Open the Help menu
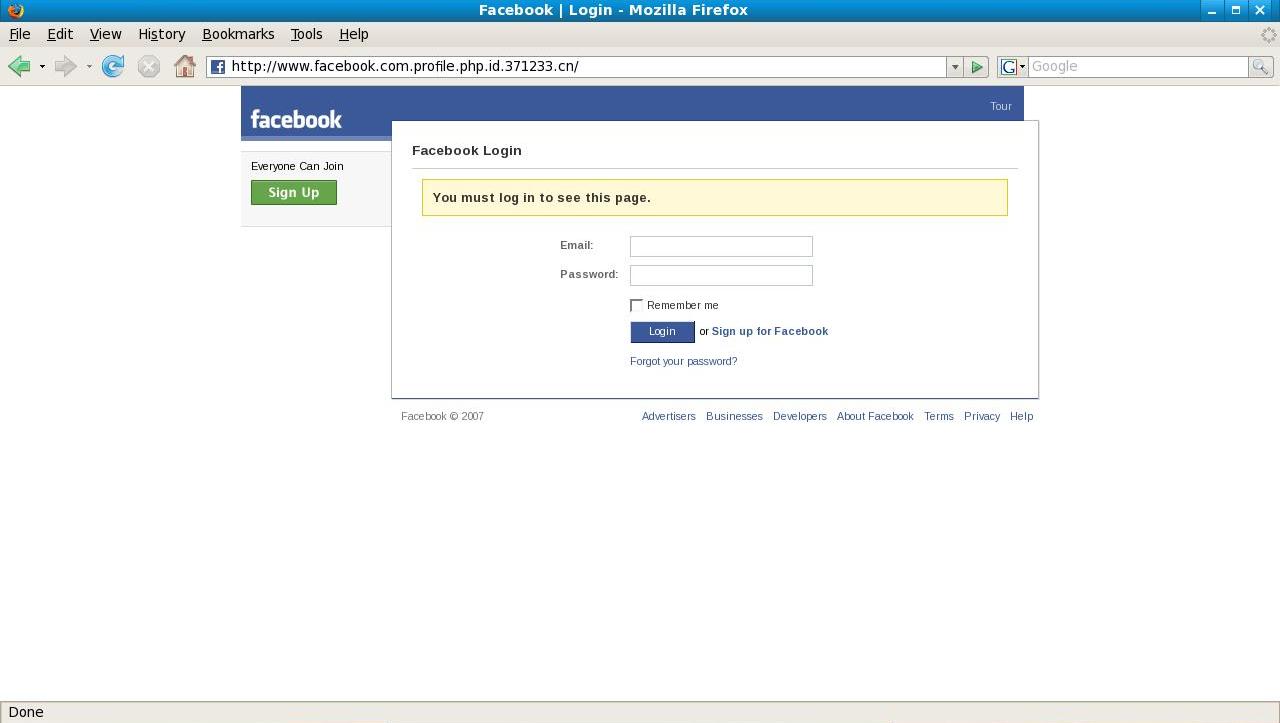Image resolution: width=1280 pixels, height=723 pixels. pyautogui.click(x=354, y=34)
